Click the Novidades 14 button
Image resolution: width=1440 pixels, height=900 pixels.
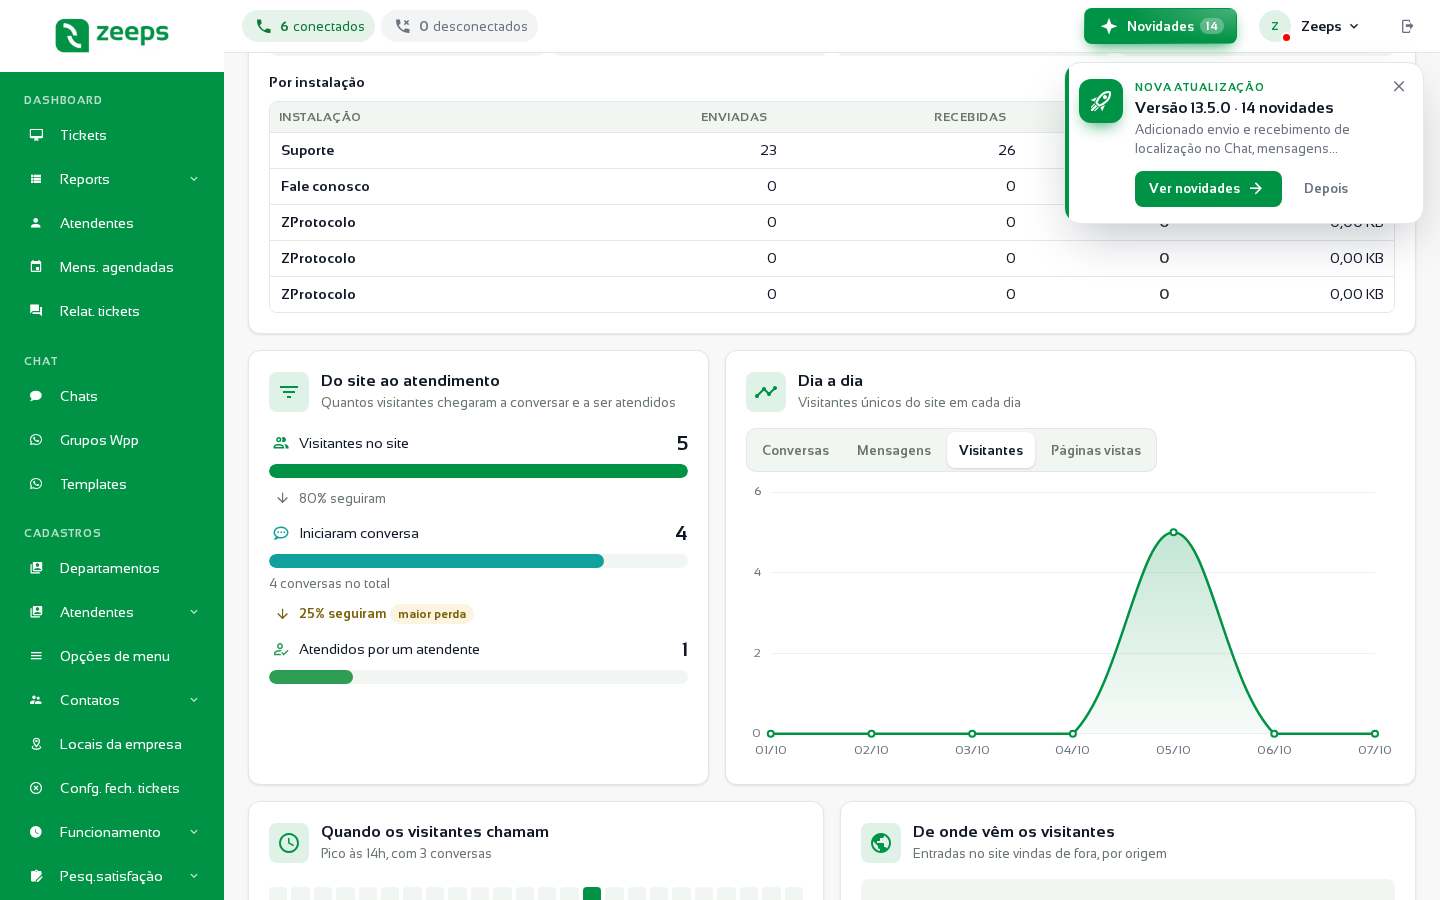1160,26
